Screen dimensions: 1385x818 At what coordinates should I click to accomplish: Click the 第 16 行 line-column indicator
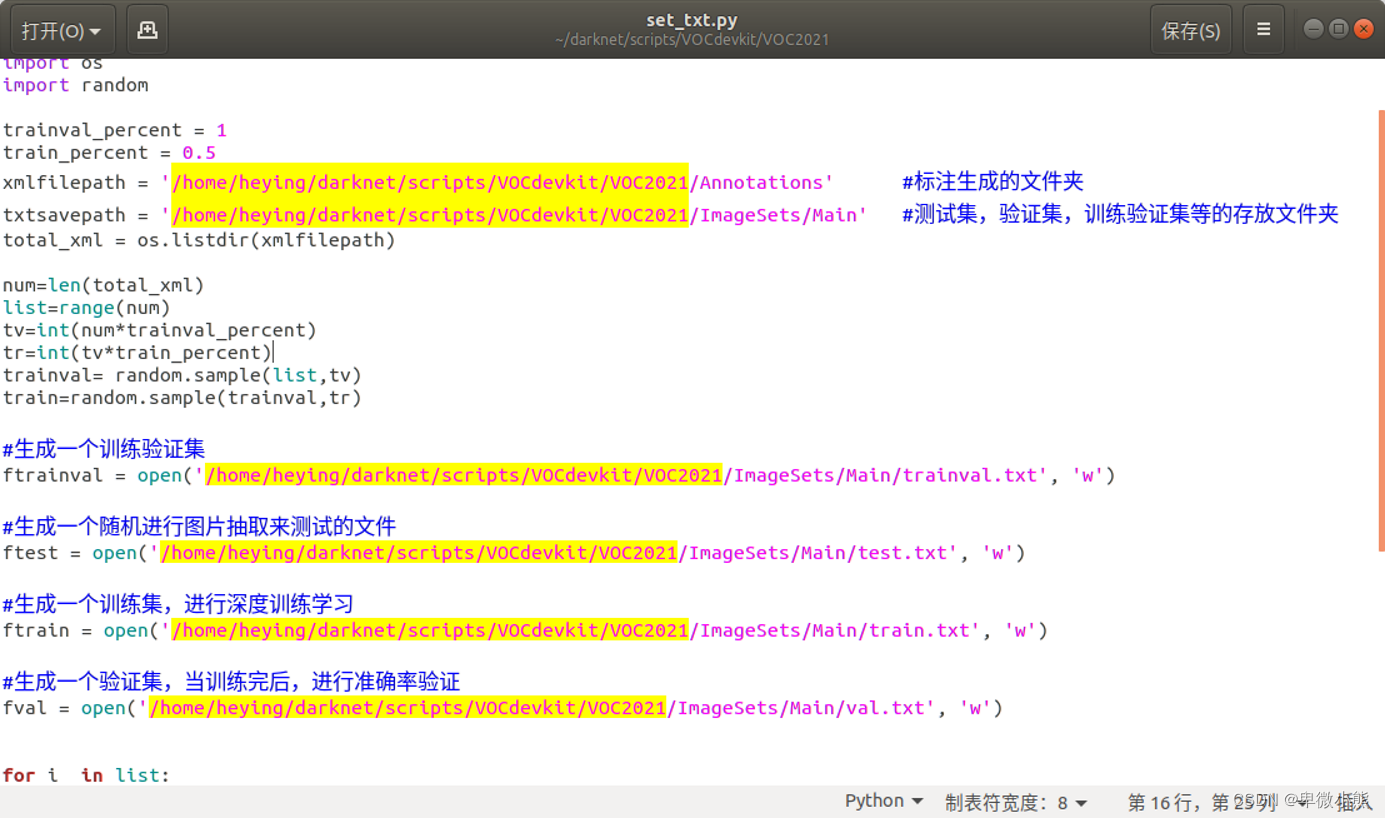point(1202,802)
